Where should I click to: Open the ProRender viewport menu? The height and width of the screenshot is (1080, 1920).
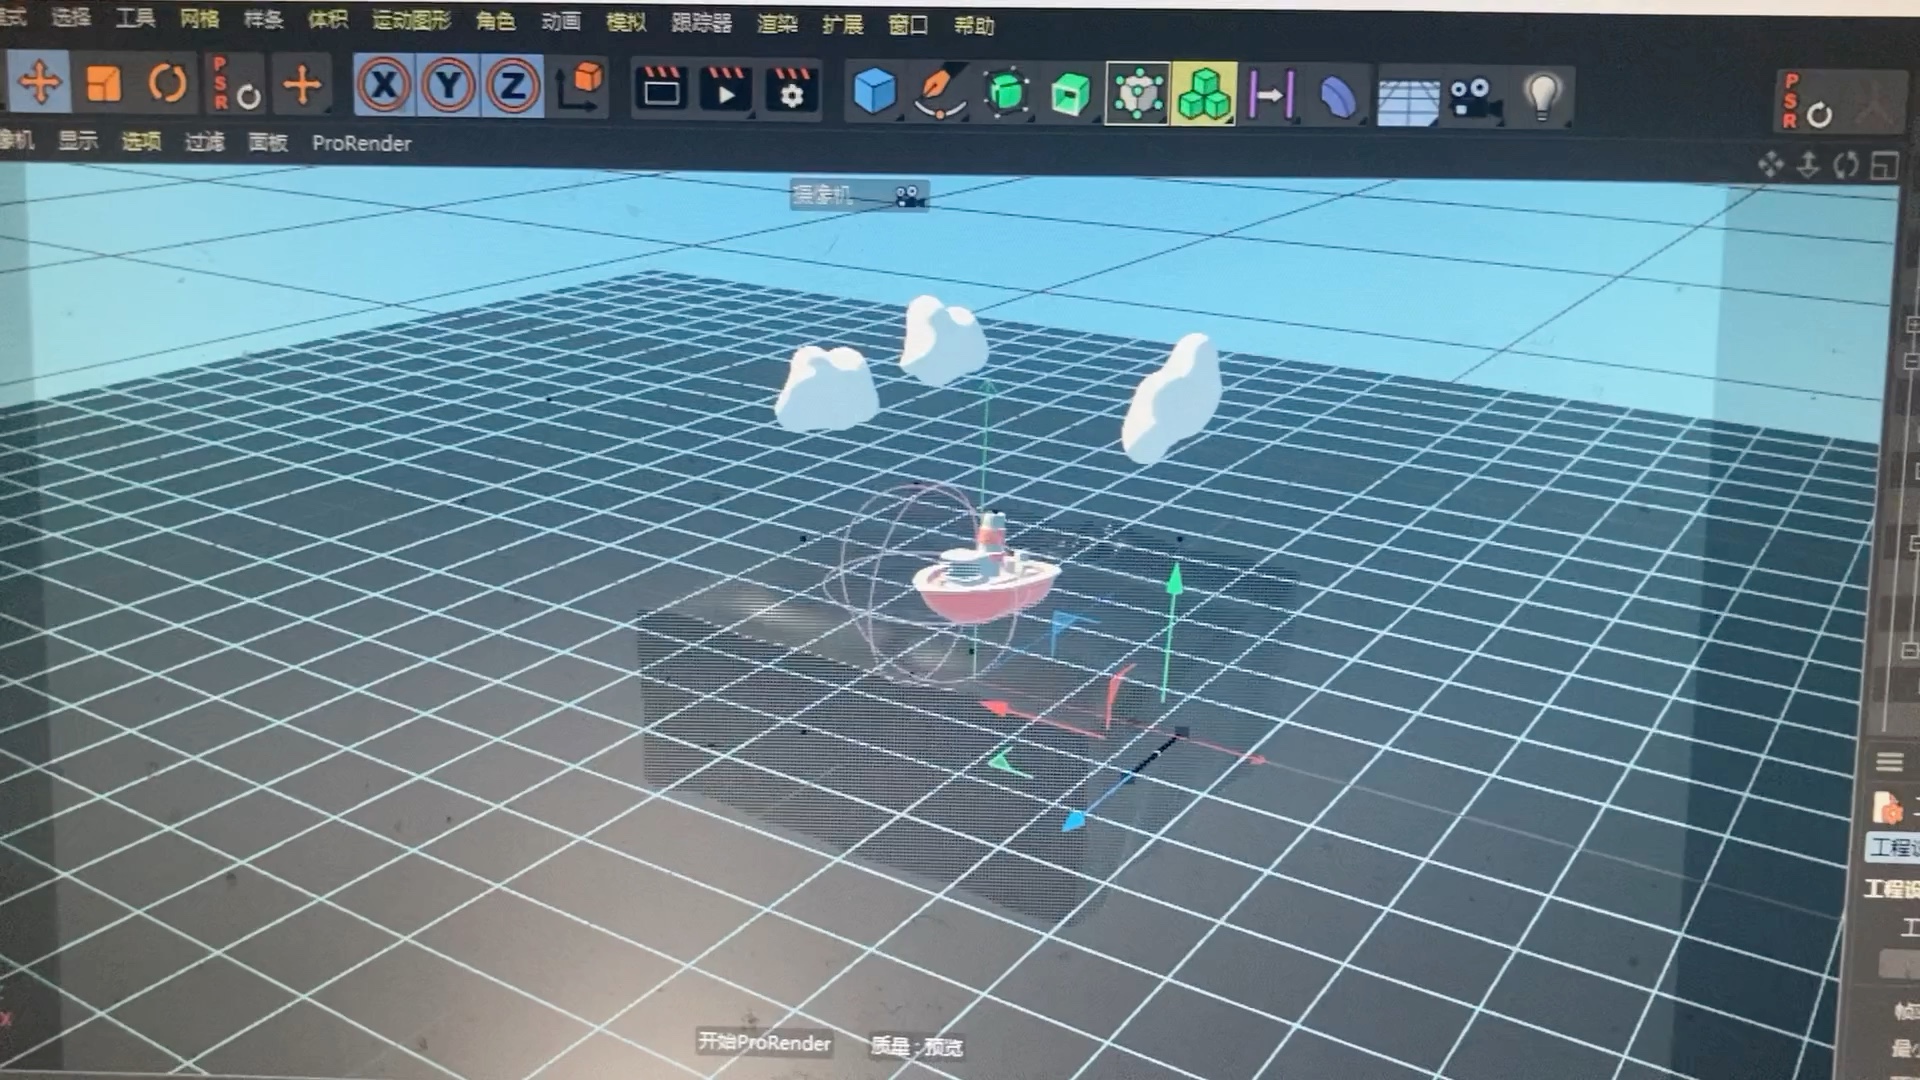tap(363, 143)
